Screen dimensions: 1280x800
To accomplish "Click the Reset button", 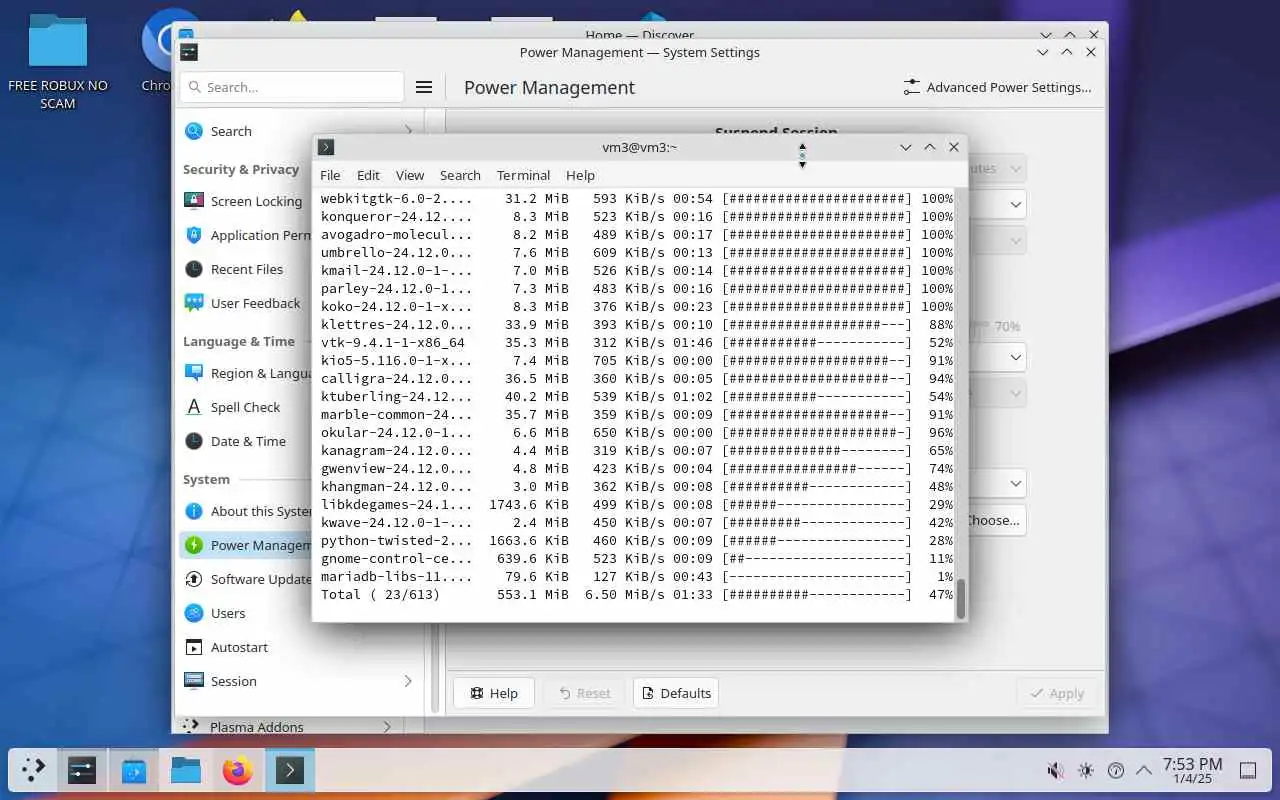I will click(x=584, y=693).
